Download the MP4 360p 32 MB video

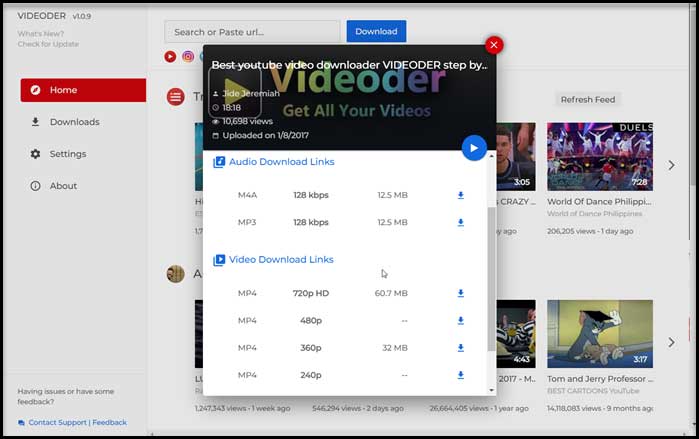click(461, 348)
